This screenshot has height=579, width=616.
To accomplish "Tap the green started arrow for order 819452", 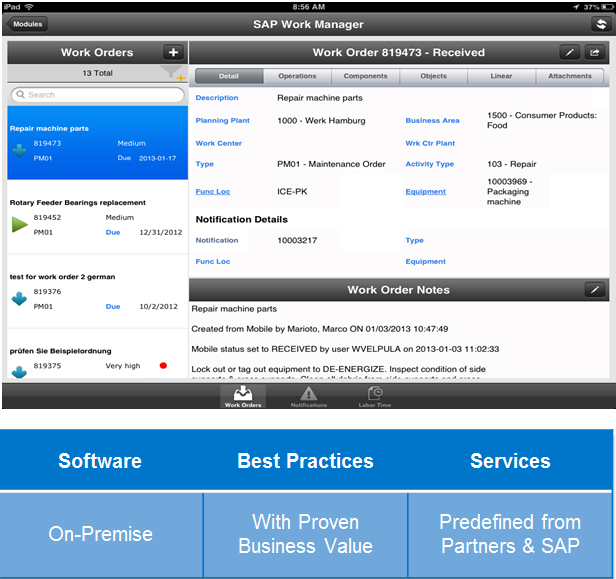I will point(19,224).
